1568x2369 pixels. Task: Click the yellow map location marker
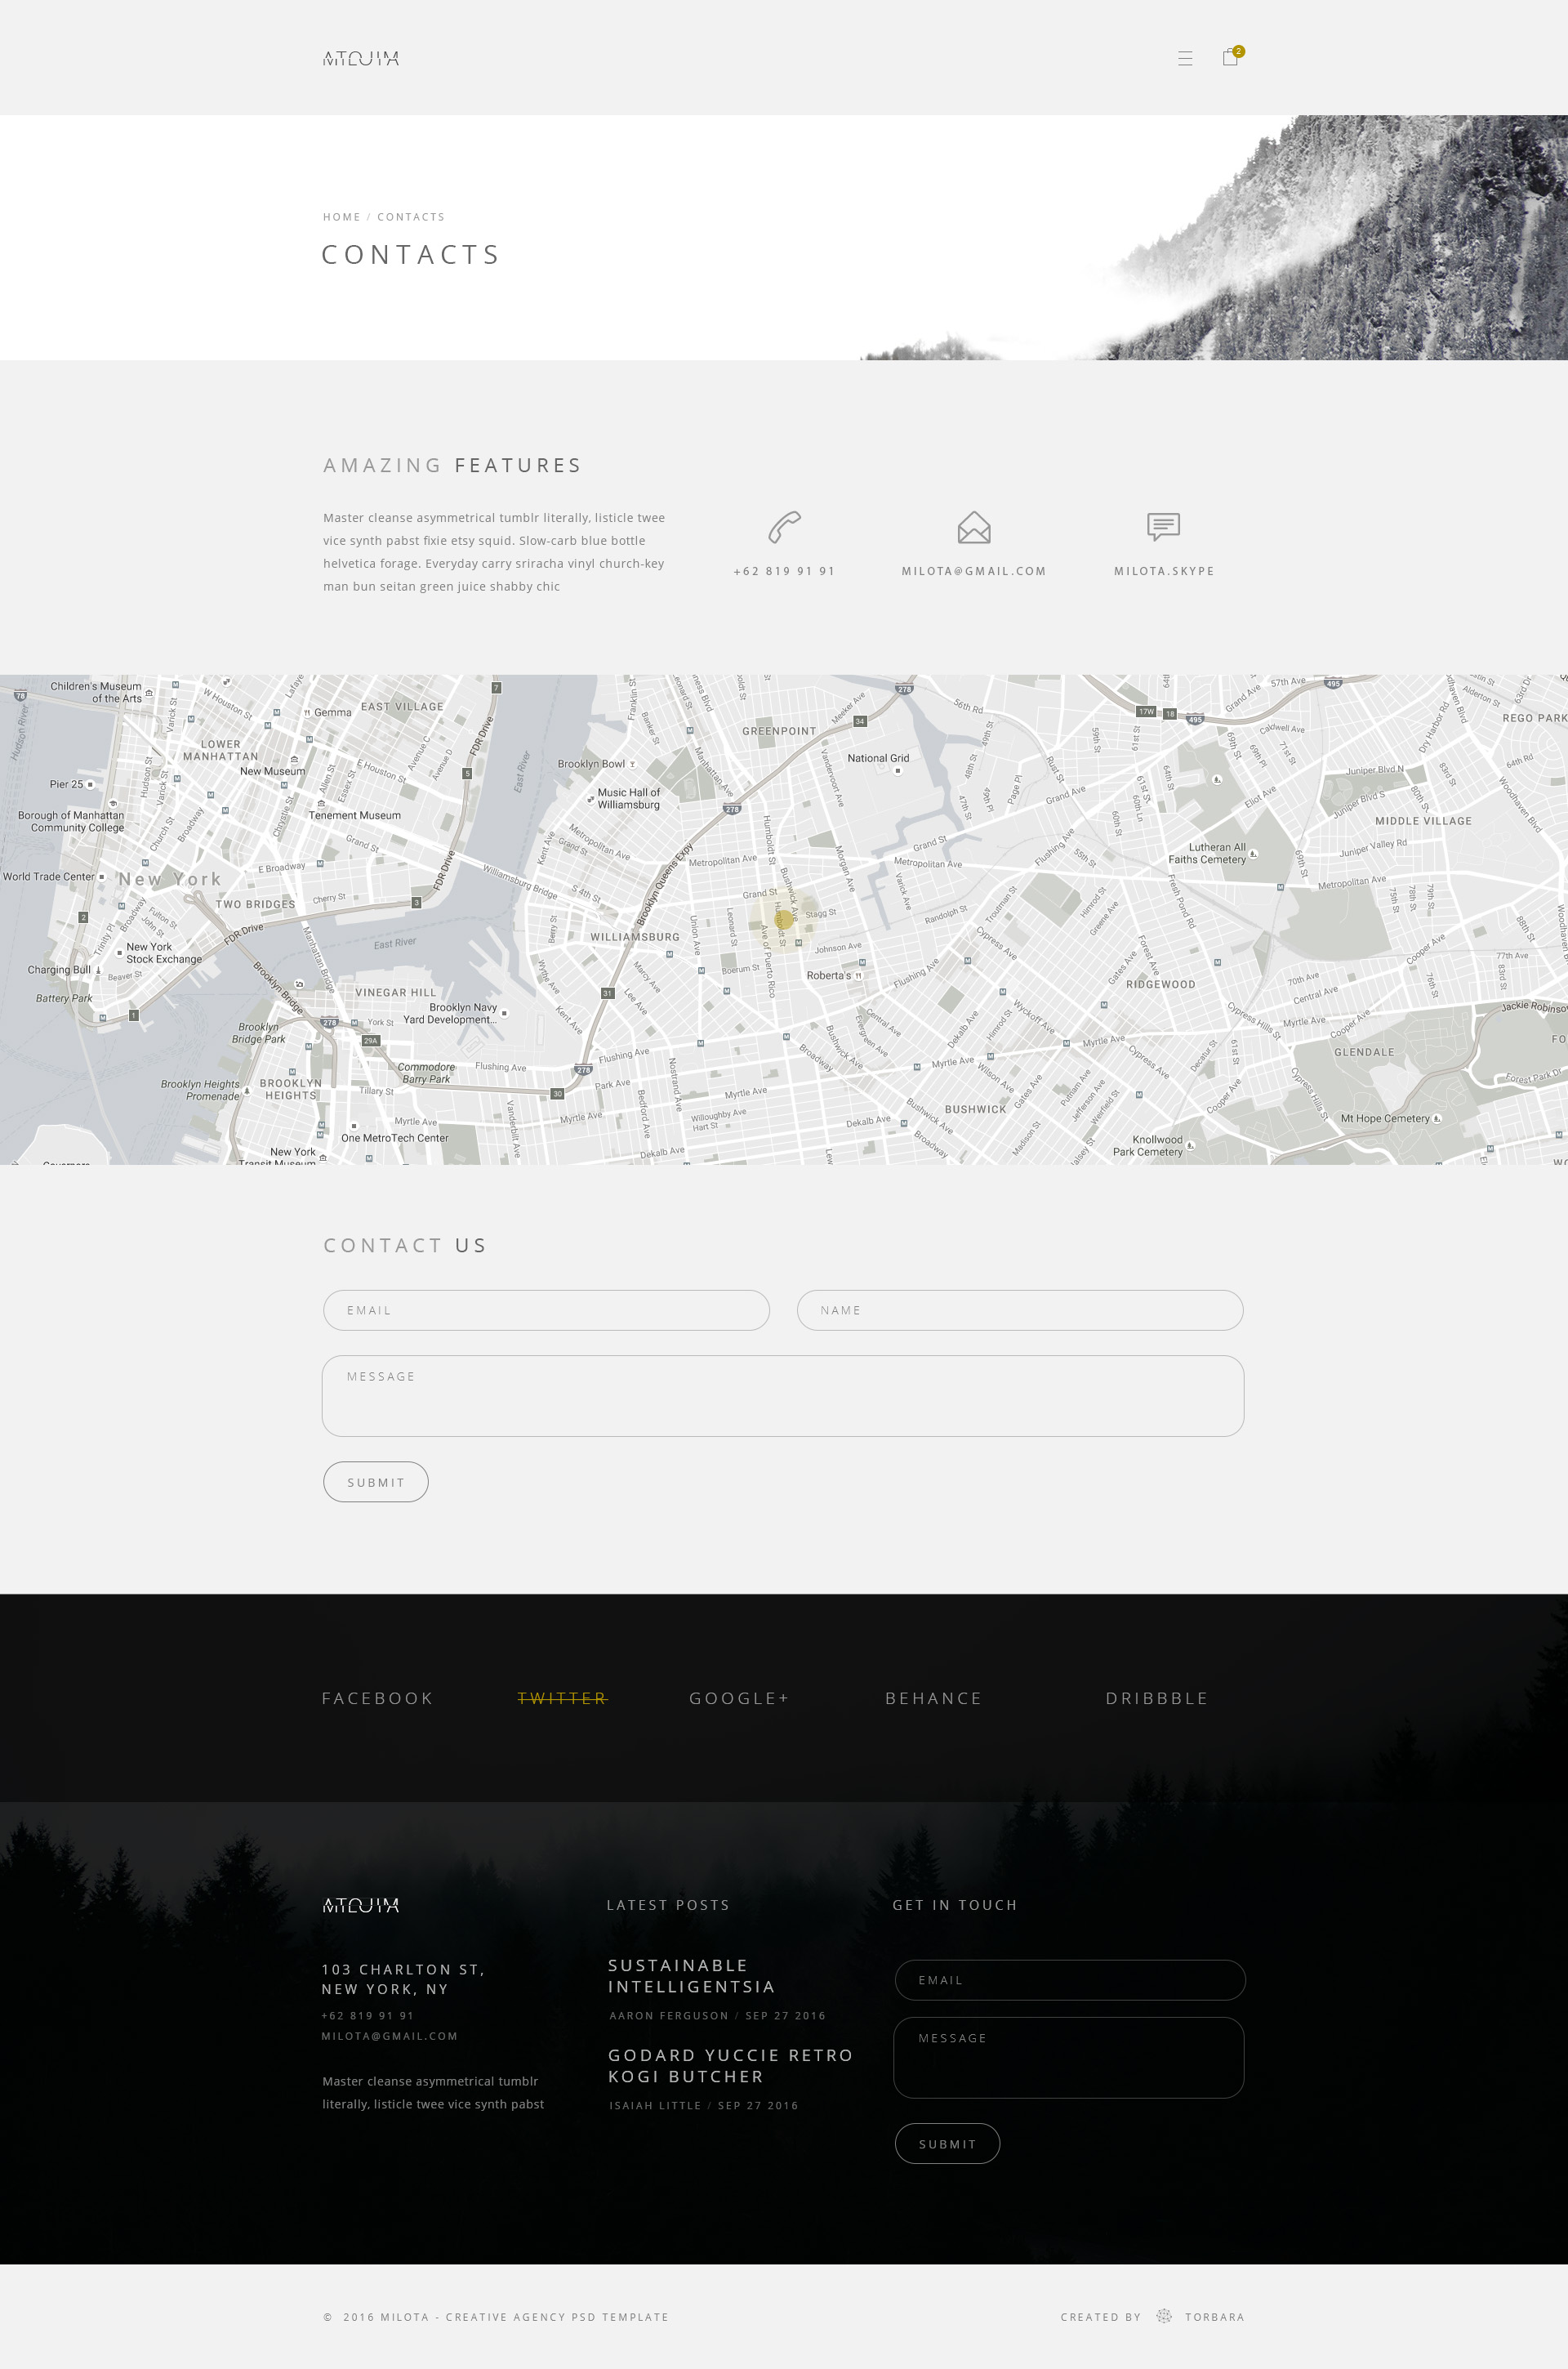[x=784, y=918]
